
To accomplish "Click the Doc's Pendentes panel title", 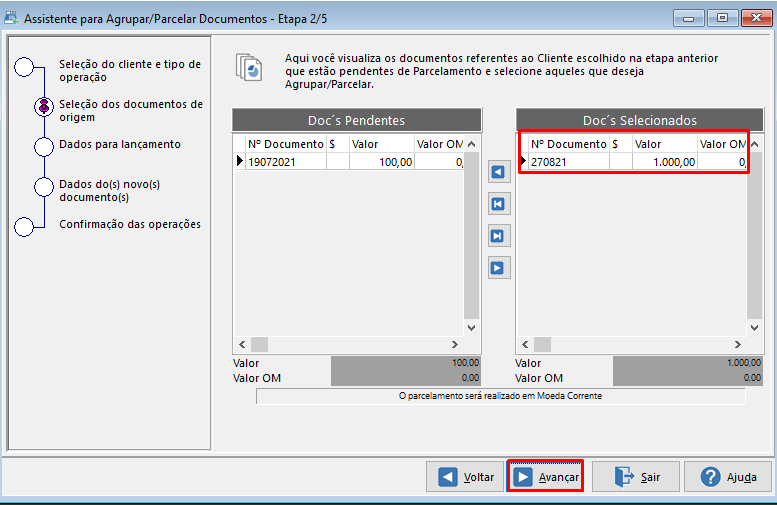I will (x=357, y=120).
